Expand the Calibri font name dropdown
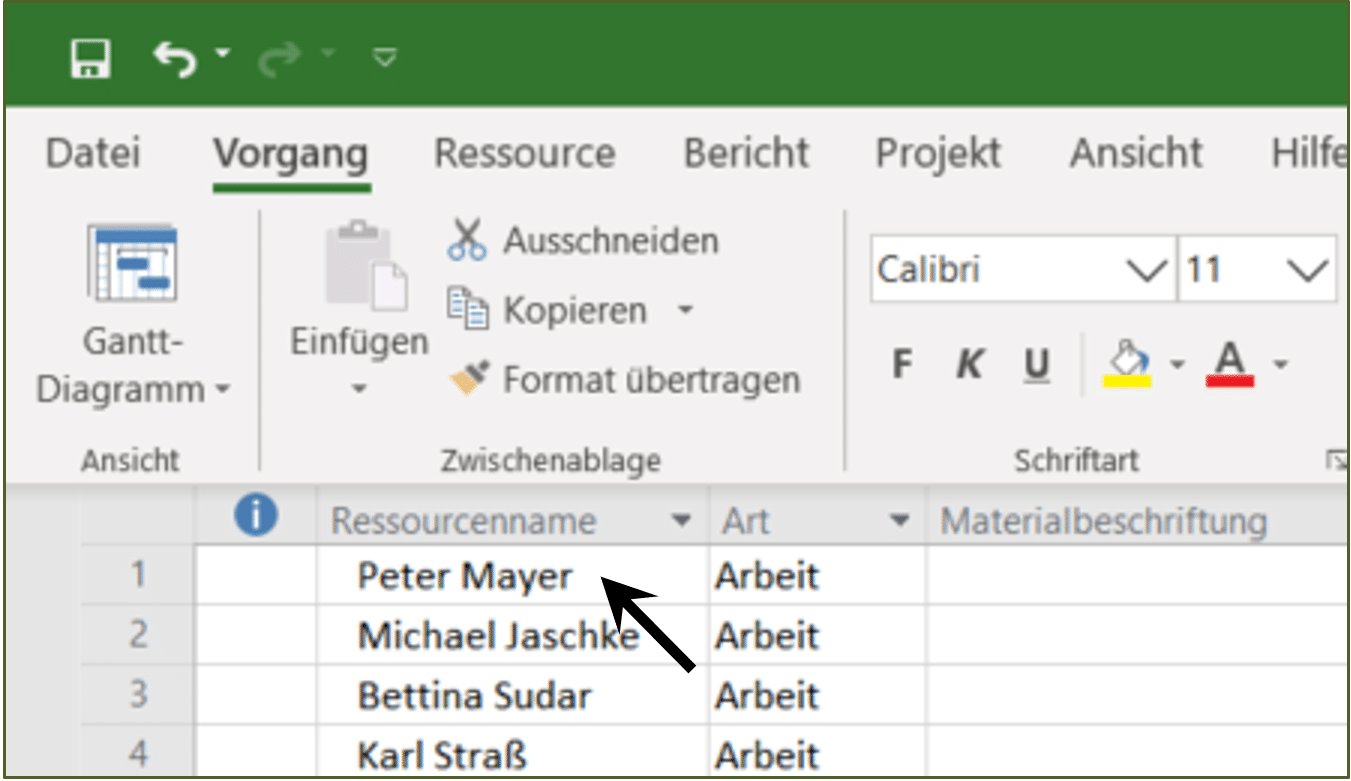This screenshot has height=781, width=1351. point(1146,269)
